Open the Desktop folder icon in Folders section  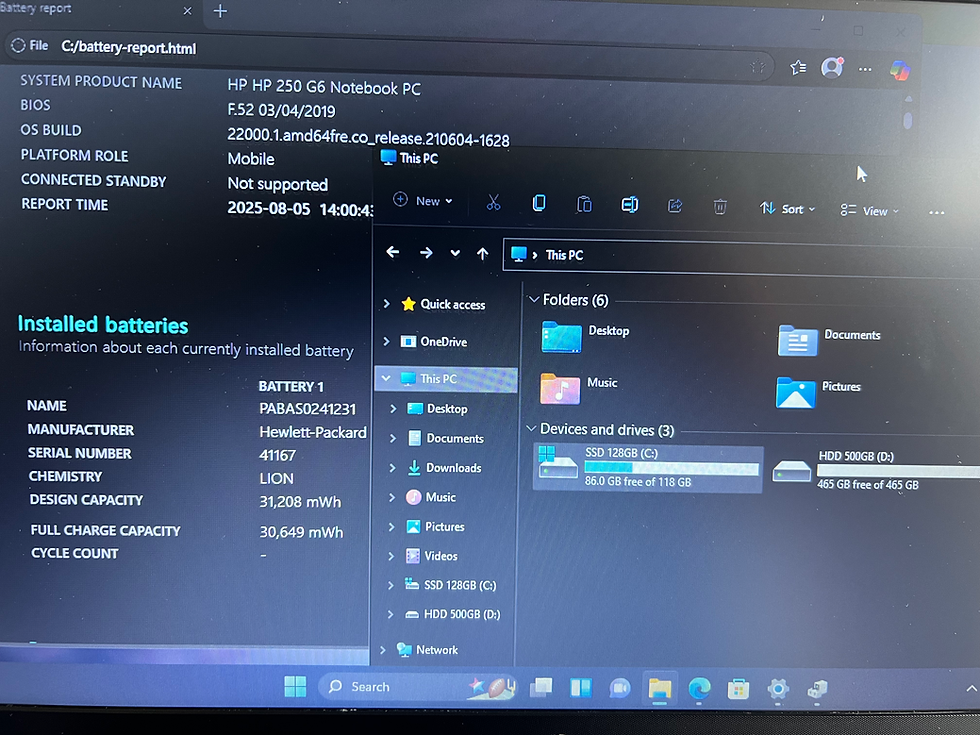click(x=561, y=336)
